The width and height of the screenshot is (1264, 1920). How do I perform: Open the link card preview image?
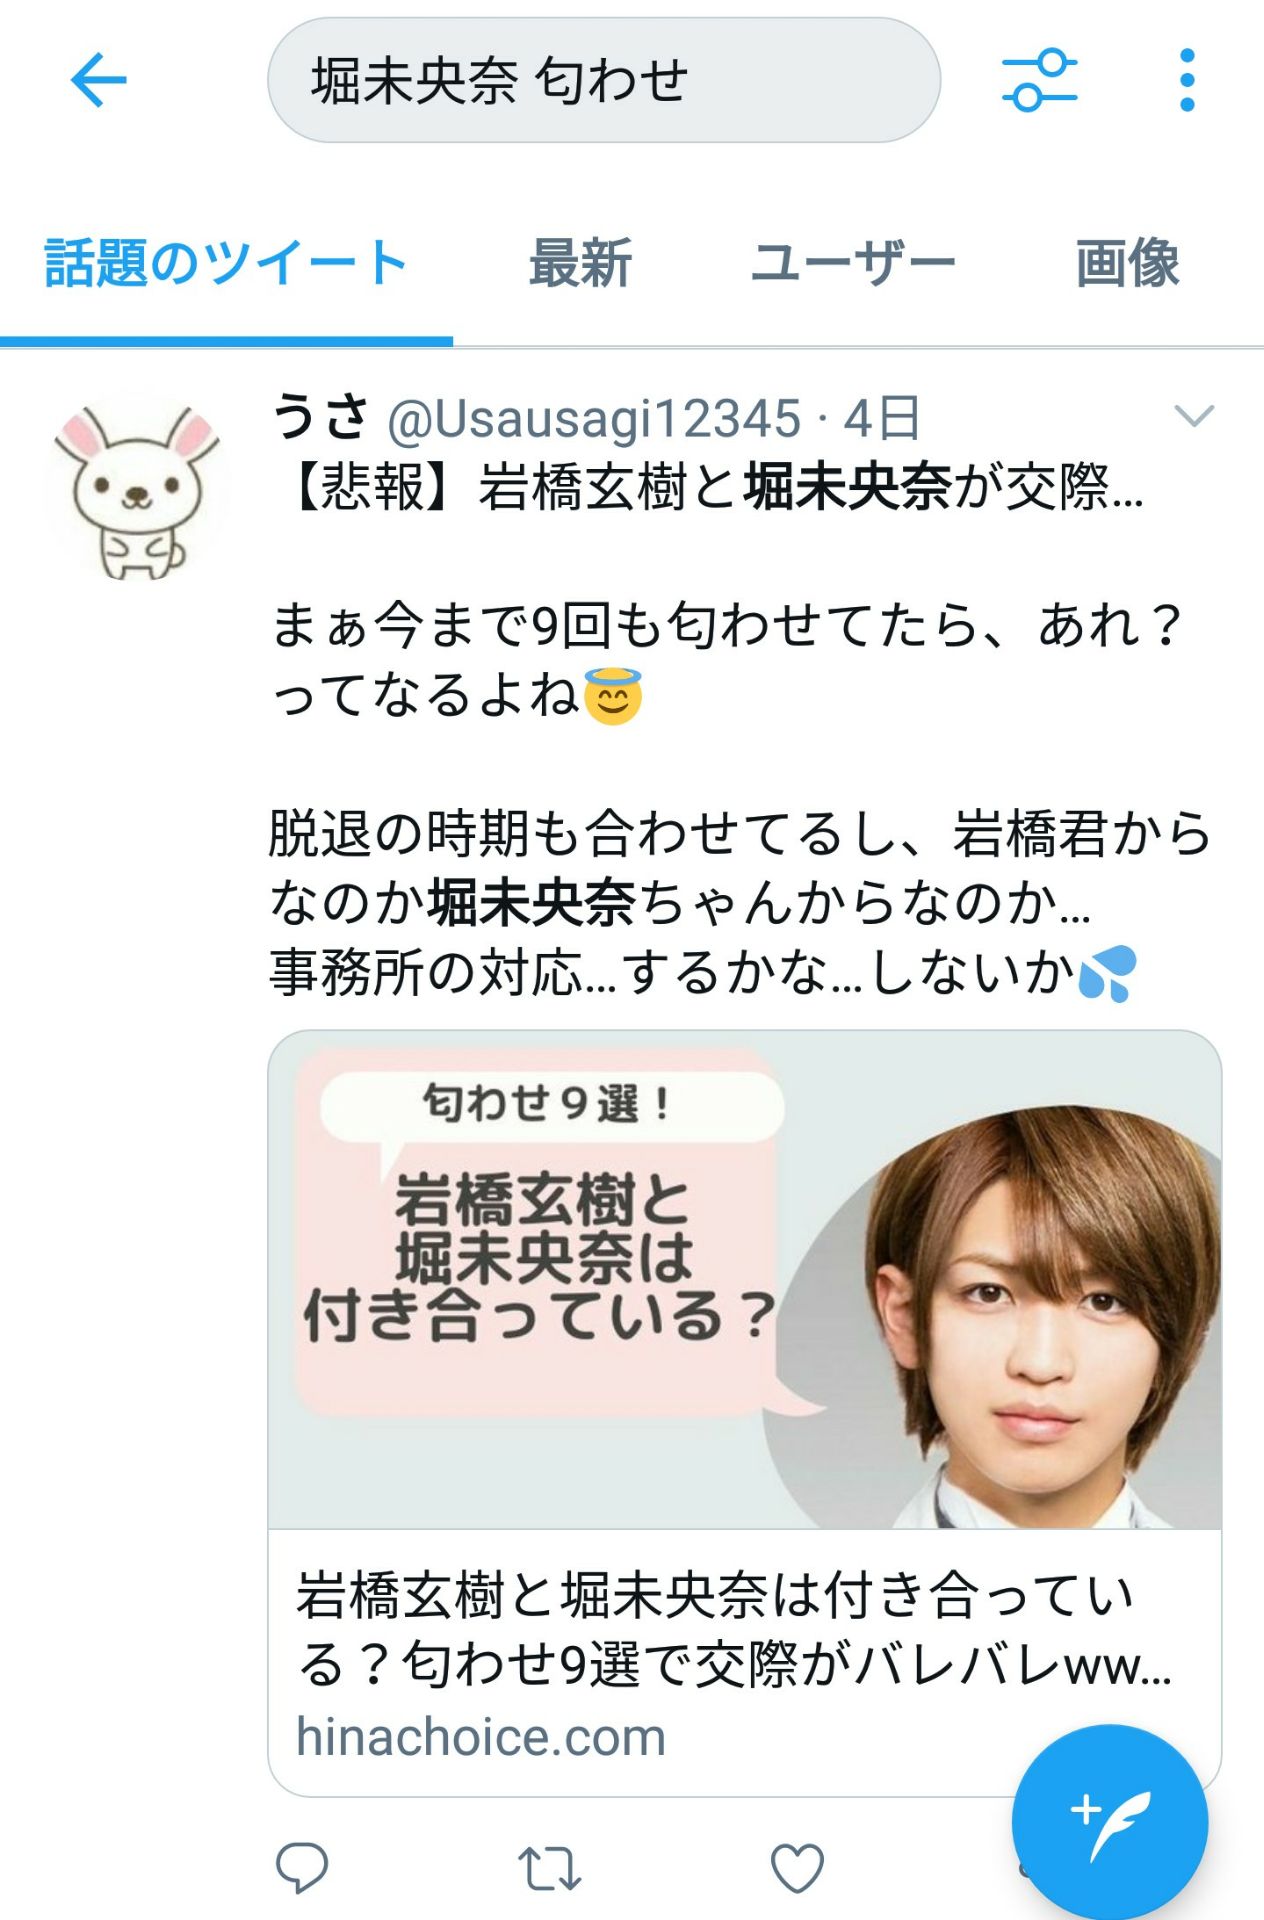(745, 1279)
